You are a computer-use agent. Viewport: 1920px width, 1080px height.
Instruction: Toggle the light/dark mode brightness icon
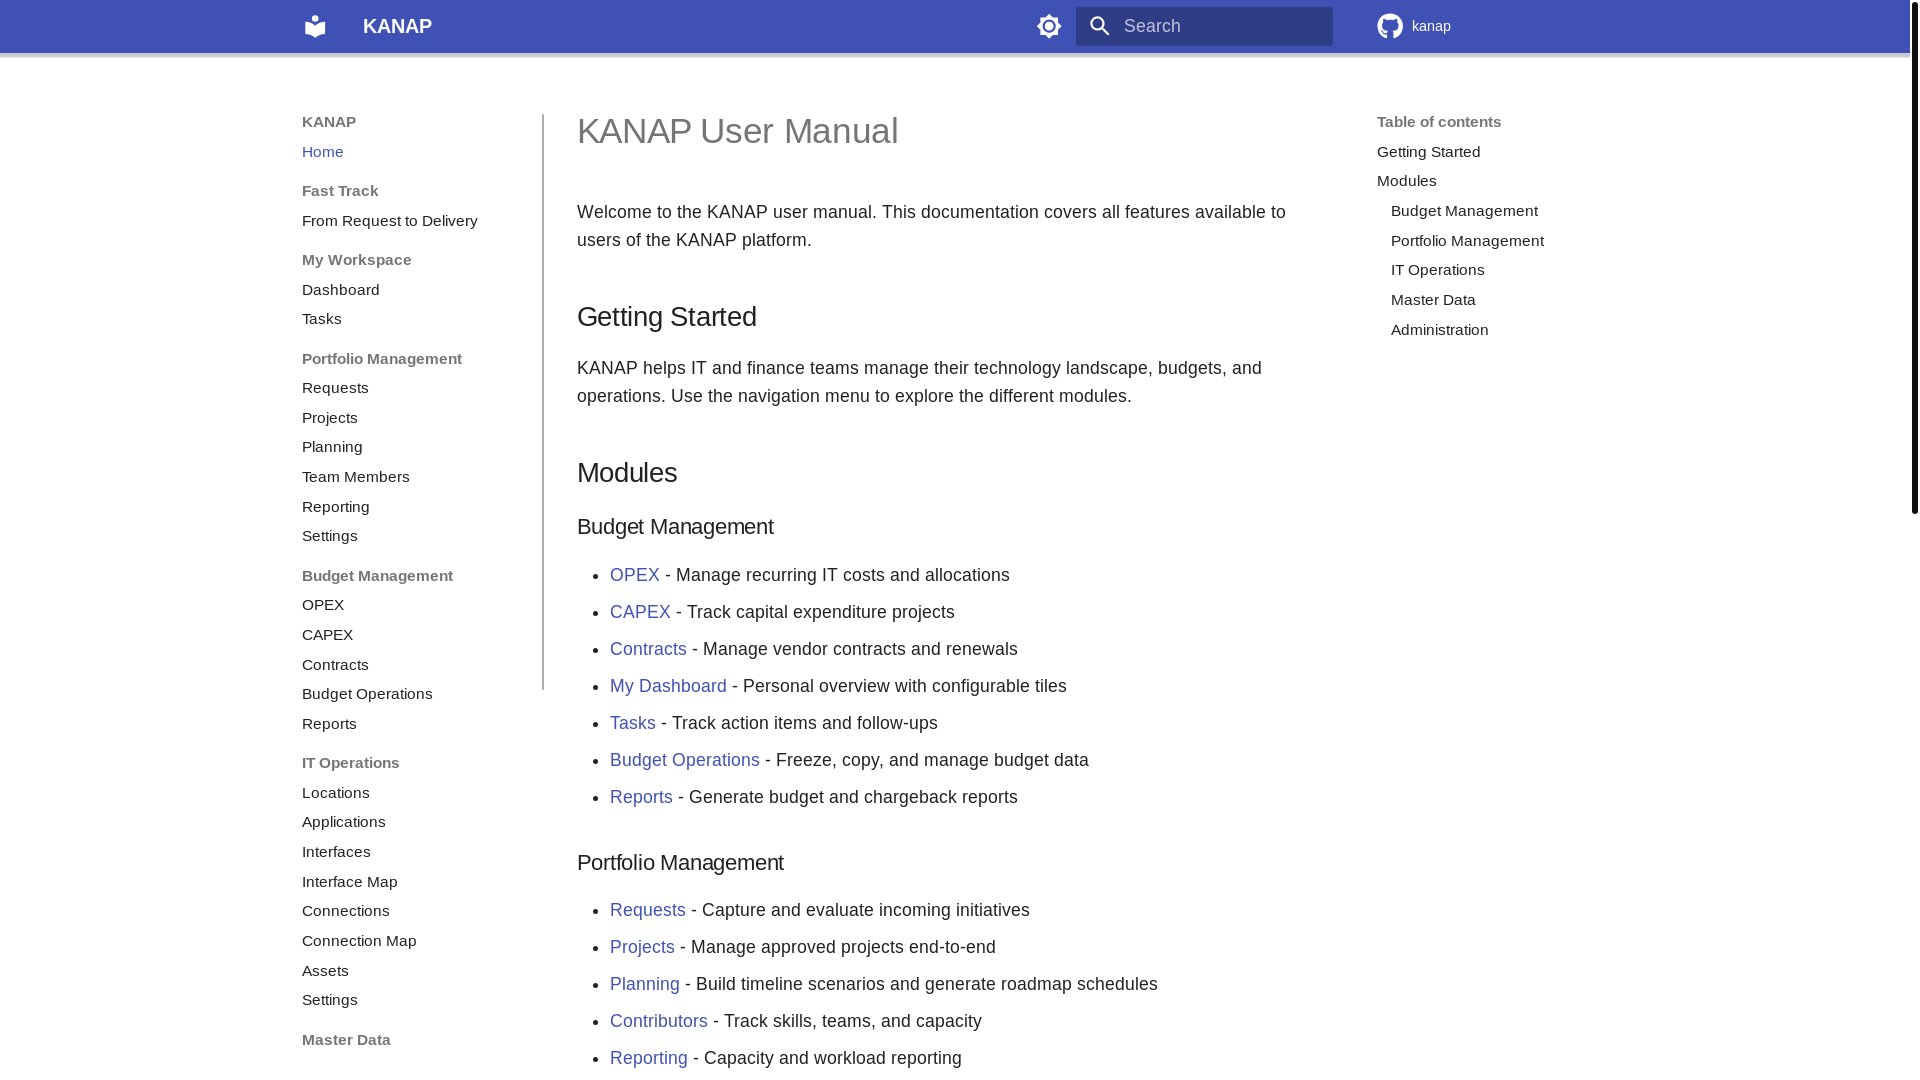(x=1049, y=26)
